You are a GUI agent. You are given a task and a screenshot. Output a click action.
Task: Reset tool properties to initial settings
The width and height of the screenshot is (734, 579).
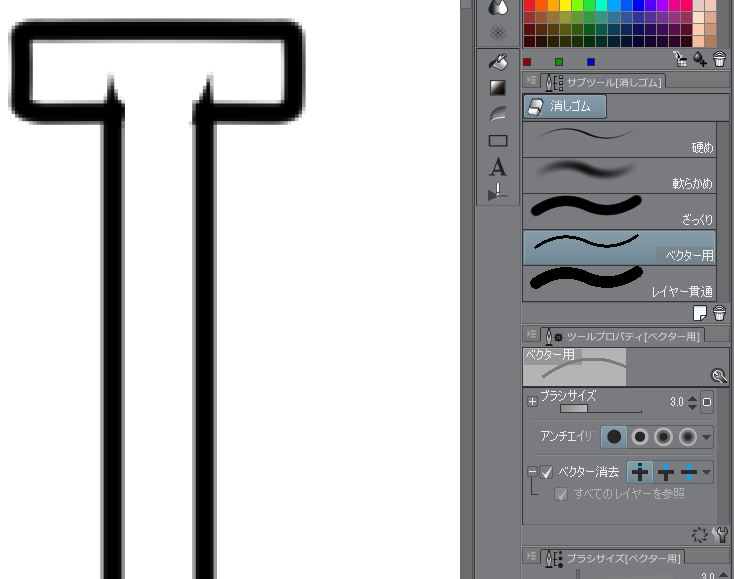point(699,534)
